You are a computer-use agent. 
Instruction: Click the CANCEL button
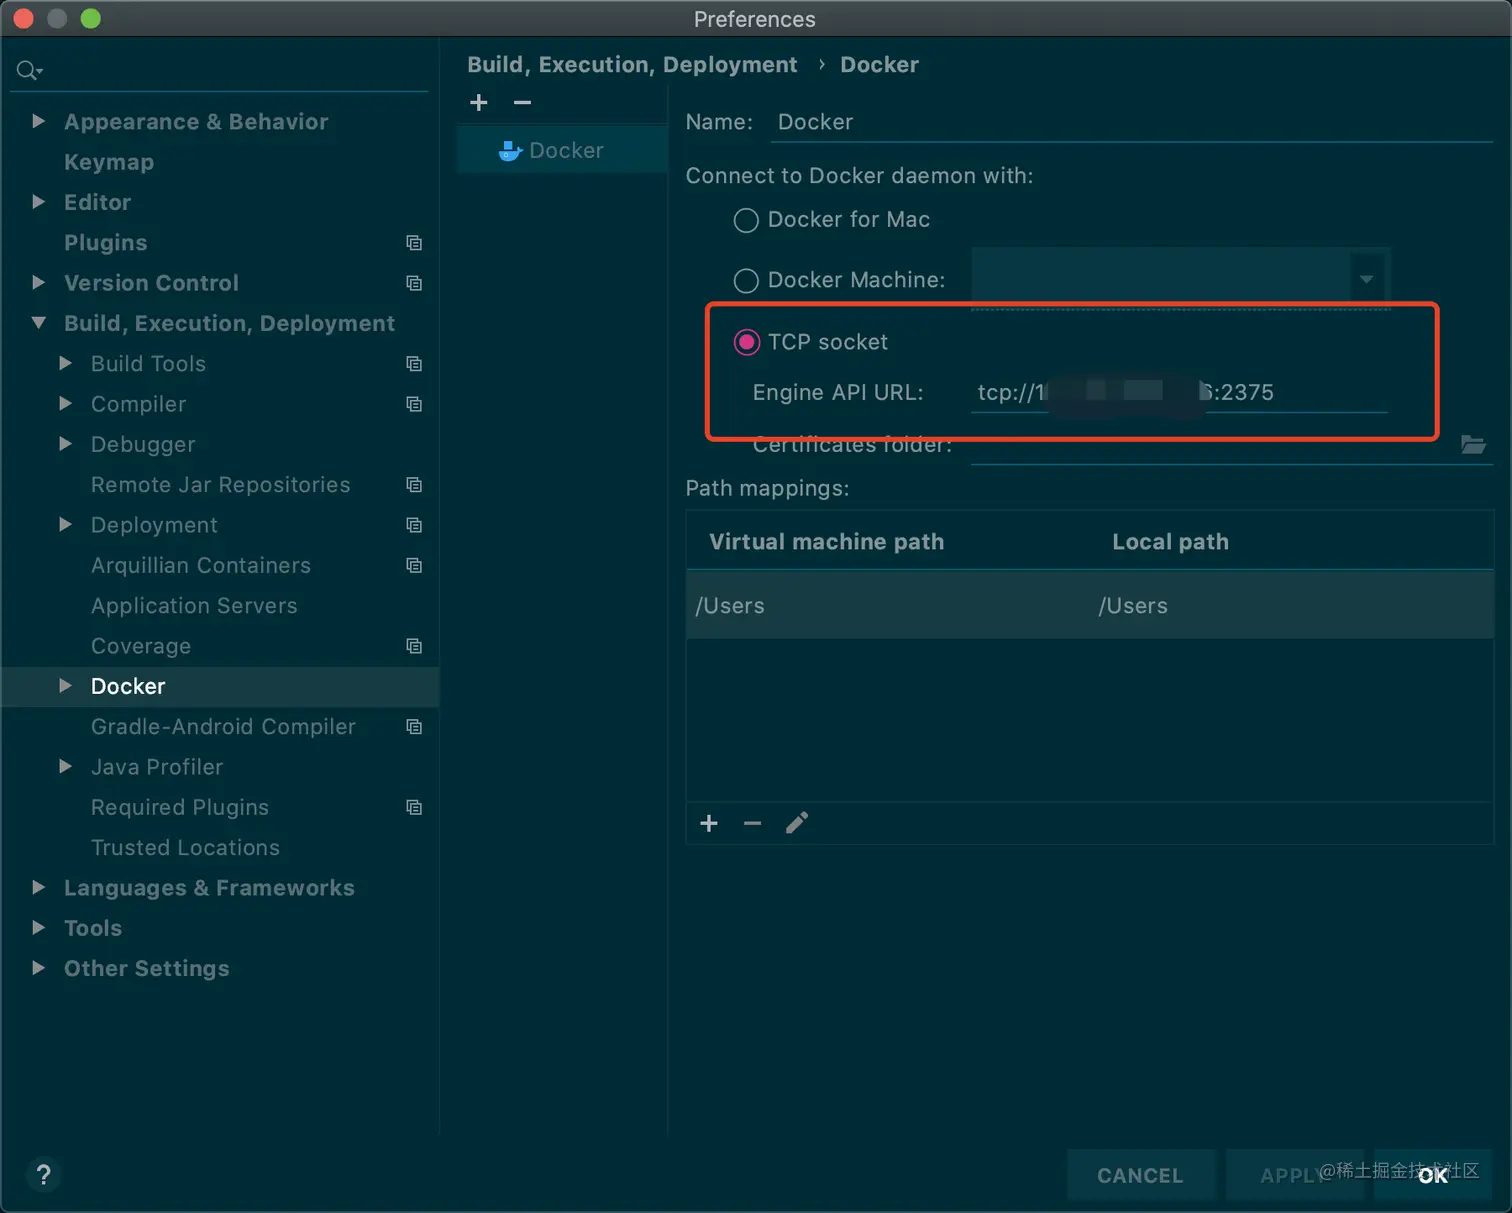click(1140, 1175)
